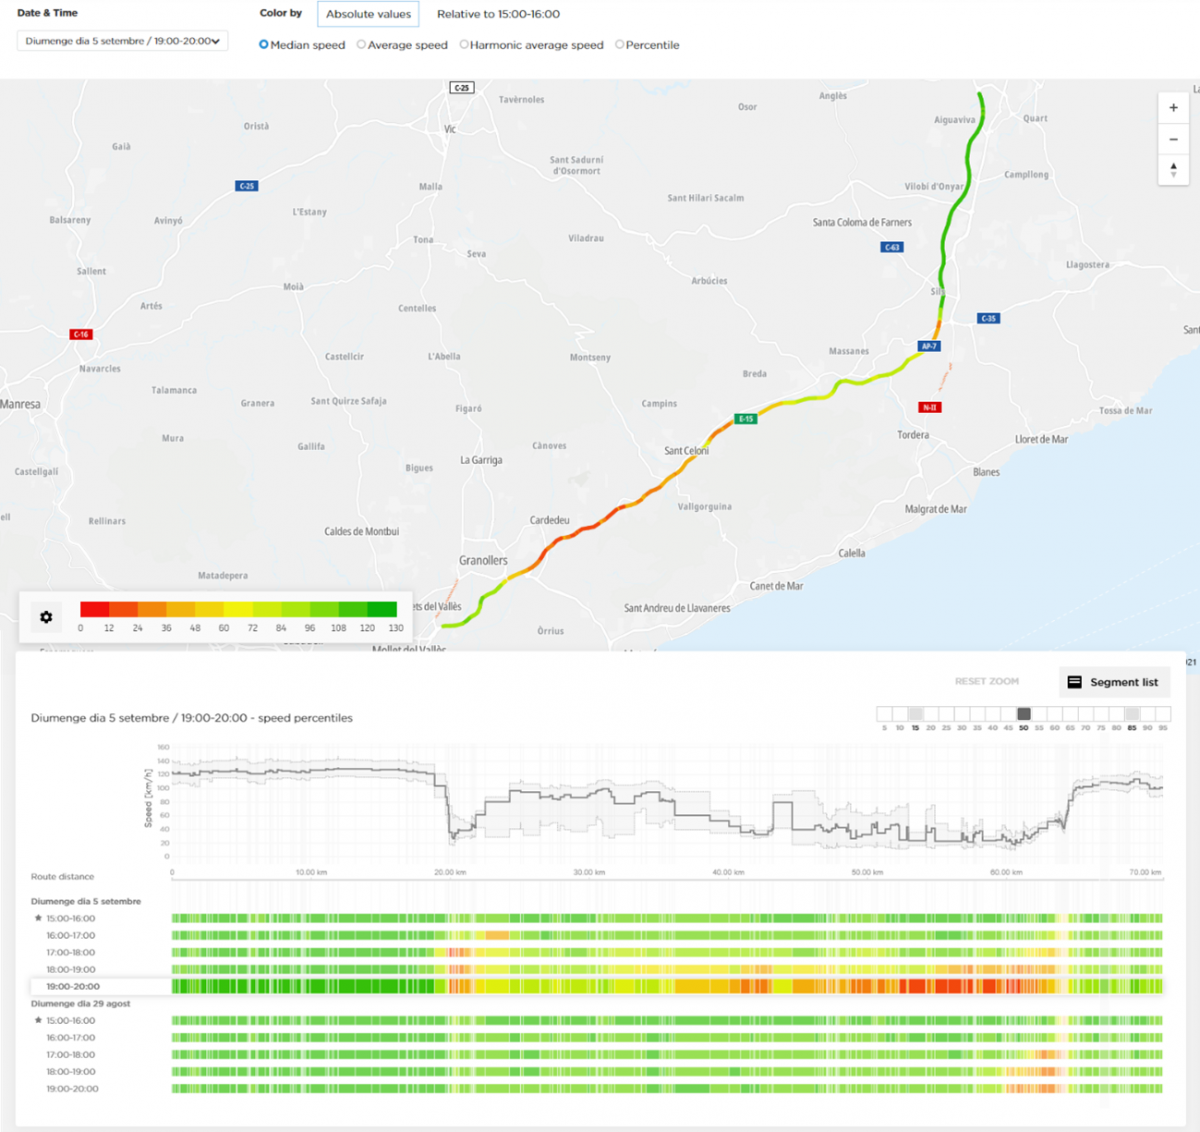
Task: Click the RESET ZOOM button
Action: [986, 681]
